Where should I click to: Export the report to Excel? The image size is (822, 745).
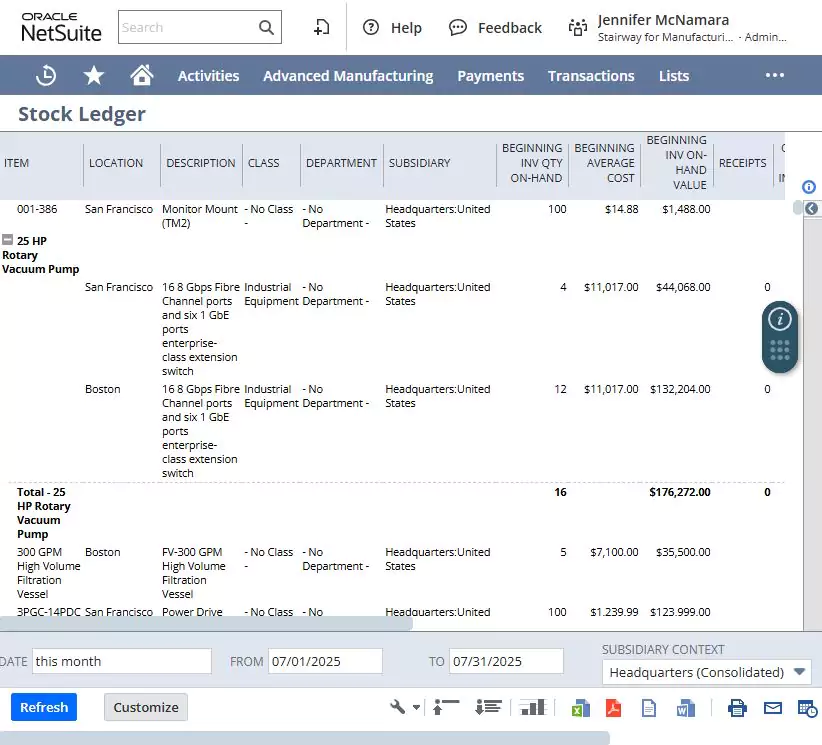coord(580,708)
